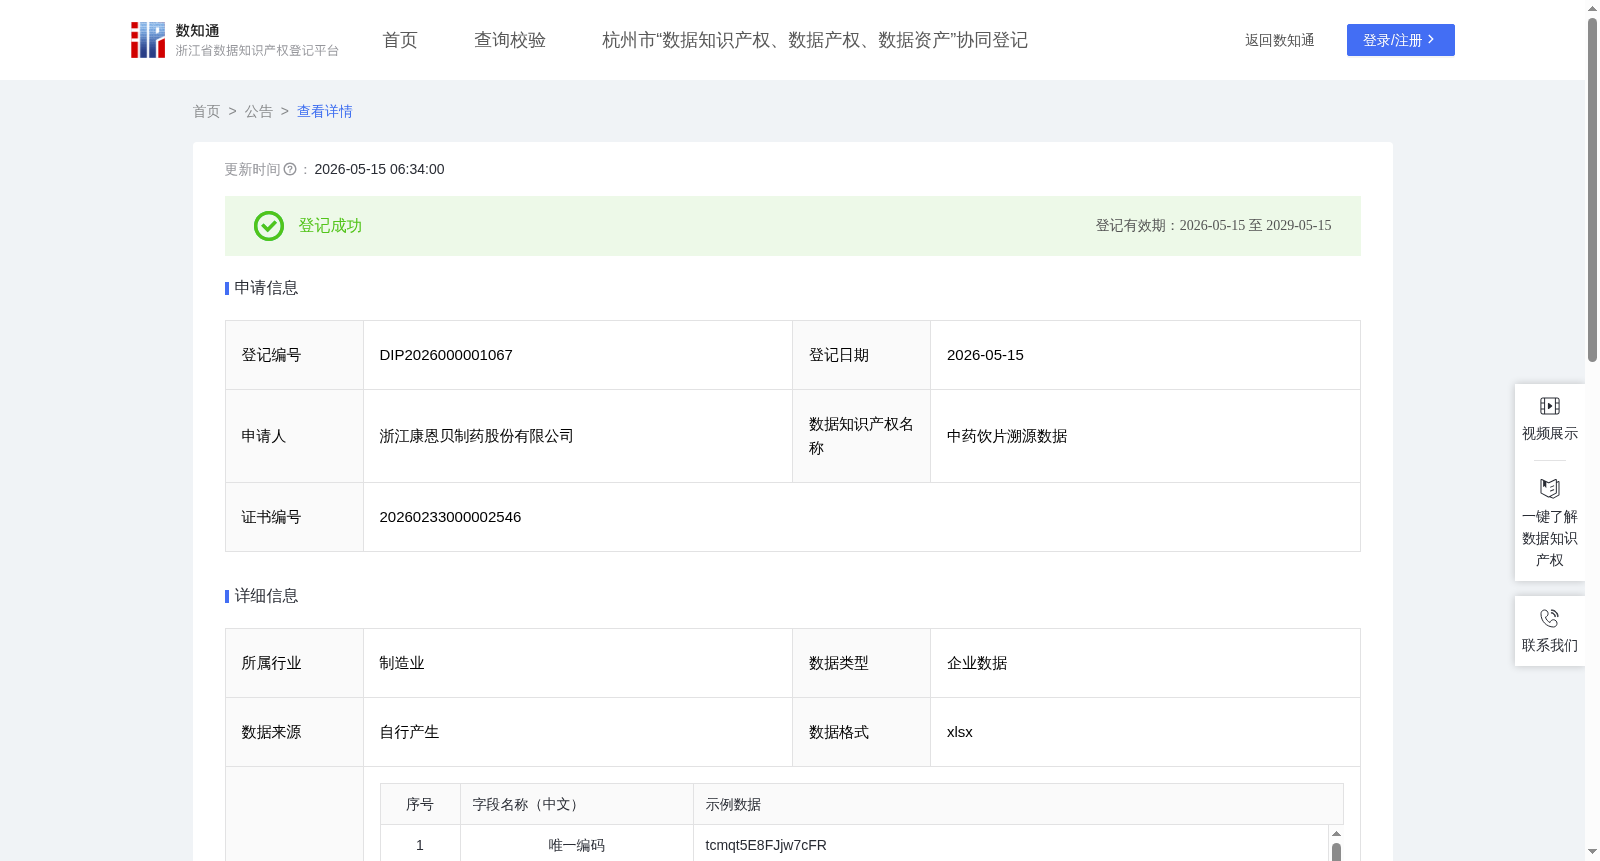Click 首页 in the breadcrumb
Screen dimensions: 1600x861
[x=206, y=111]
